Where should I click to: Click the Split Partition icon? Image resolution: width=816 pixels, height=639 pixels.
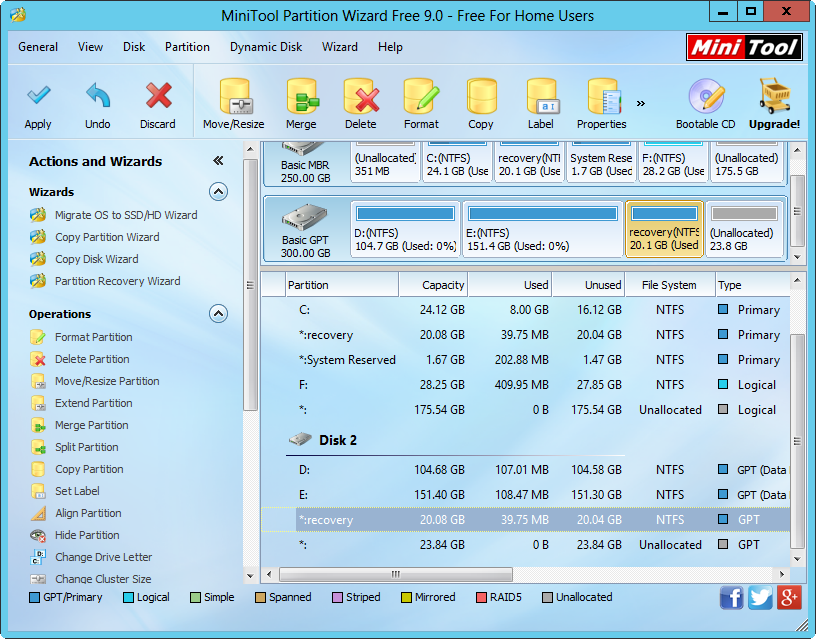coord(38,447)
